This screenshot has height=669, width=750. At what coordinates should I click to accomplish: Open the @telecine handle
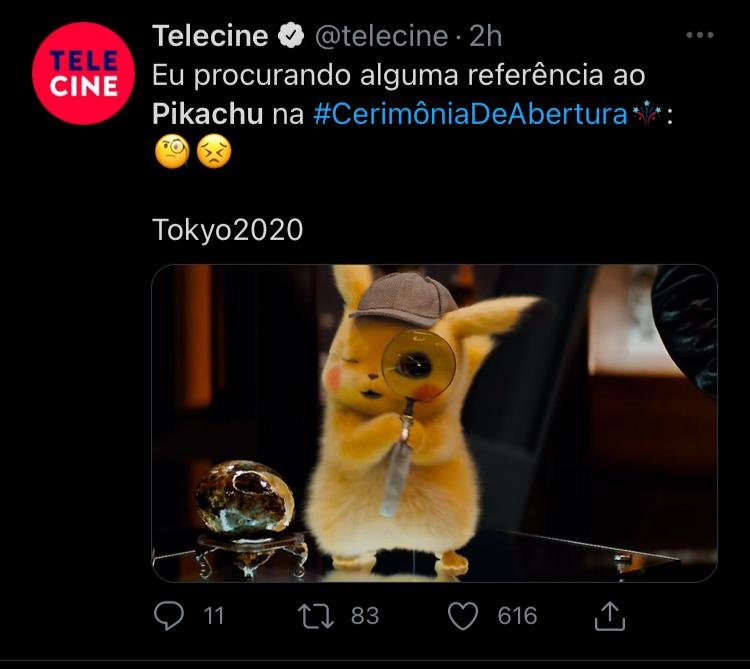(x=381, y=36)
